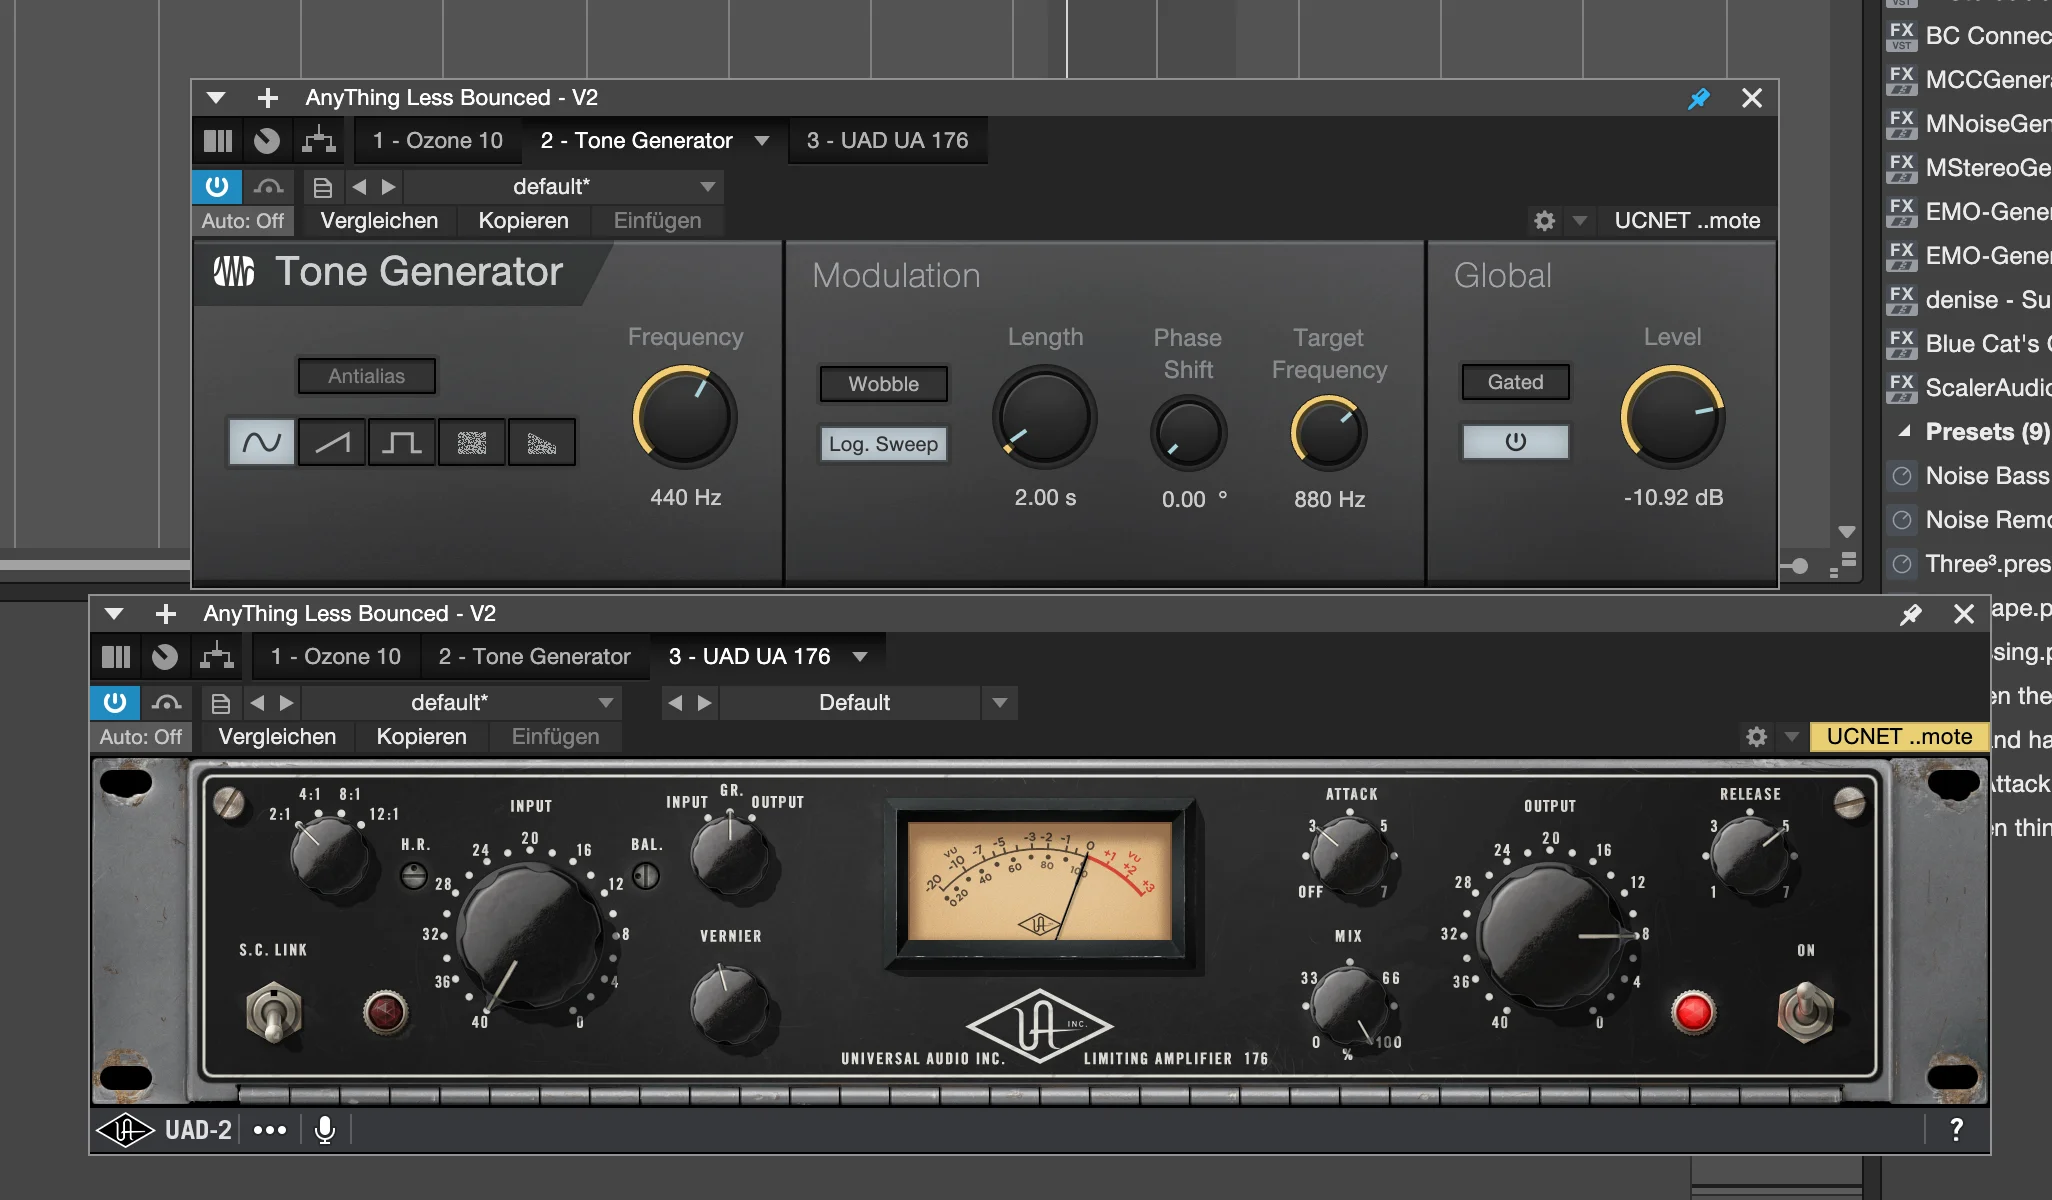Image resolution: width=2052 pixels, height=1200 pixels.
Task: Expand the 3 - UAD UA 176 tab arrow
Action: point(860,657)
